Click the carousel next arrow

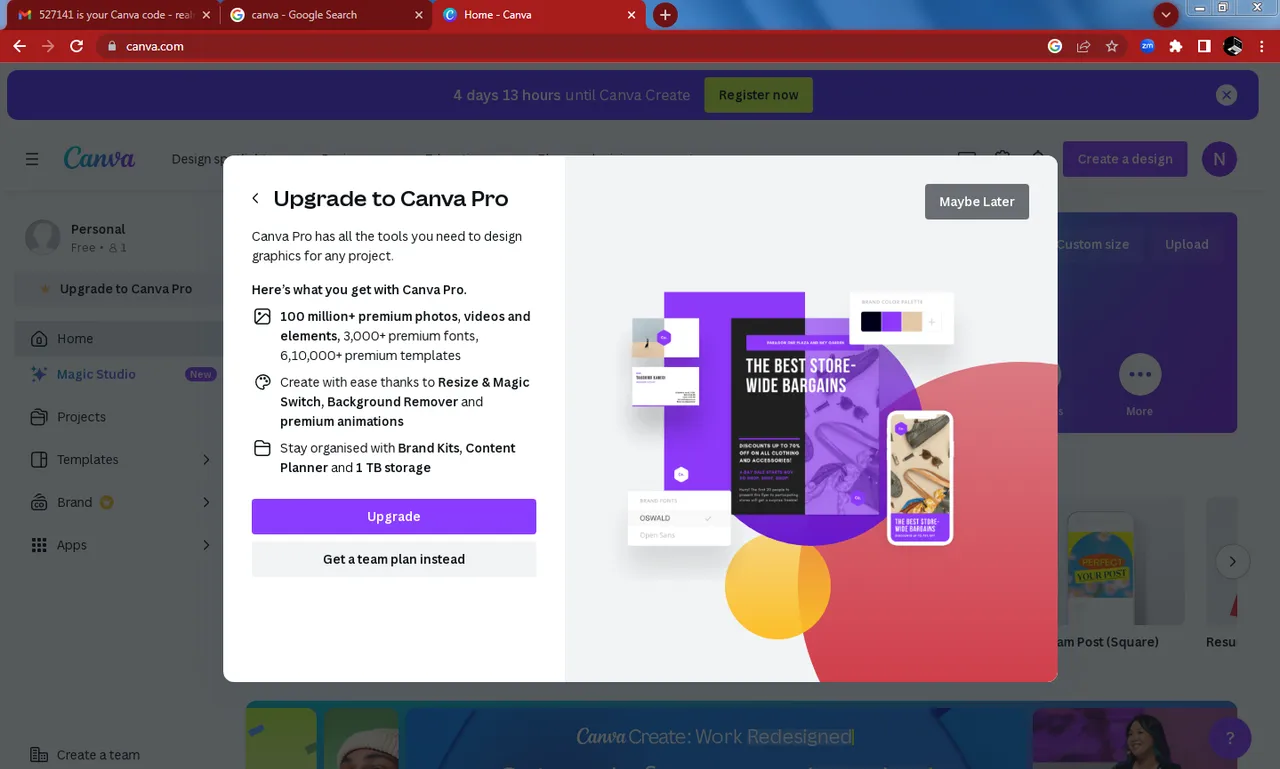point(1232,562)
